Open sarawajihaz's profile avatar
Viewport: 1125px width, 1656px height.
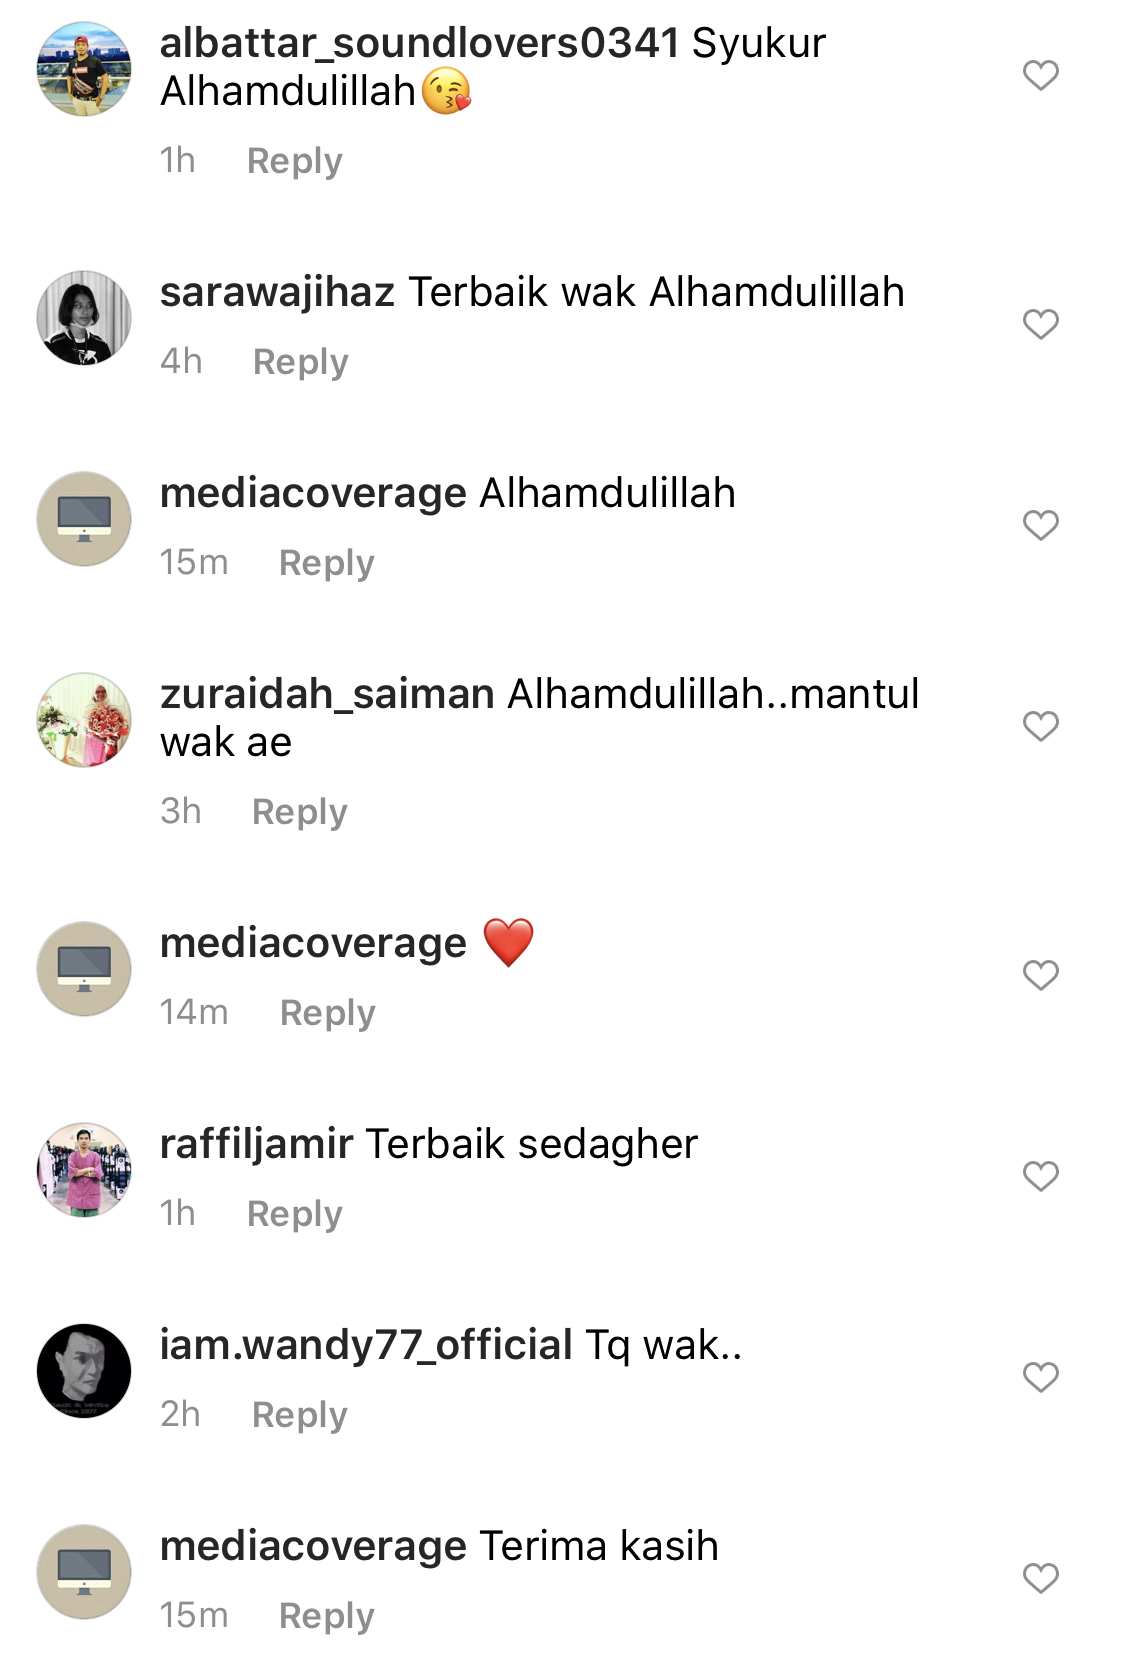click(x=84, y=318)
